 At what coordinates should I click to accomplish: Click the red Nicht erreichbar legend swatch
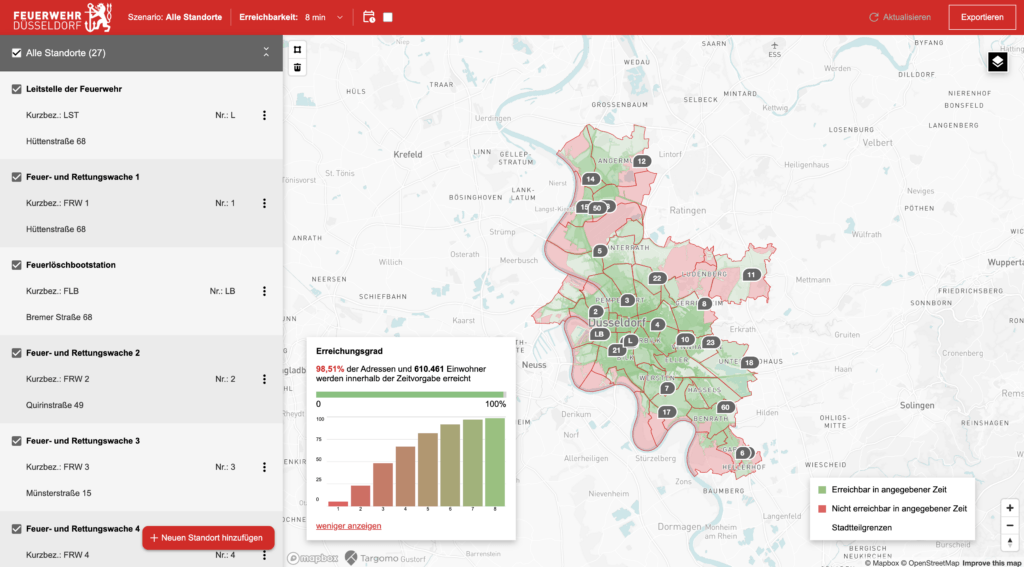click(822, 508)
